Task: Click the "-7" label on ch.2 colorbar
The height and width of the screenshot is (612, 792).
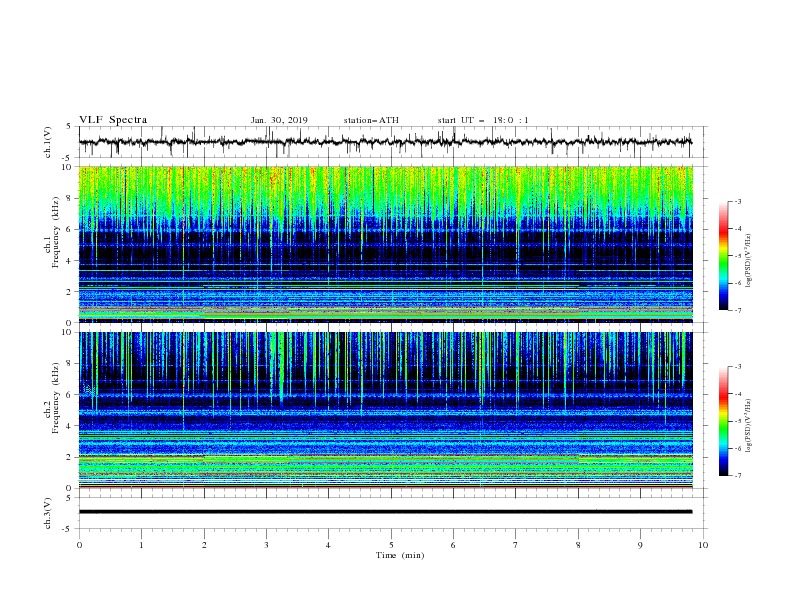Action: click(x=737, y=476)
